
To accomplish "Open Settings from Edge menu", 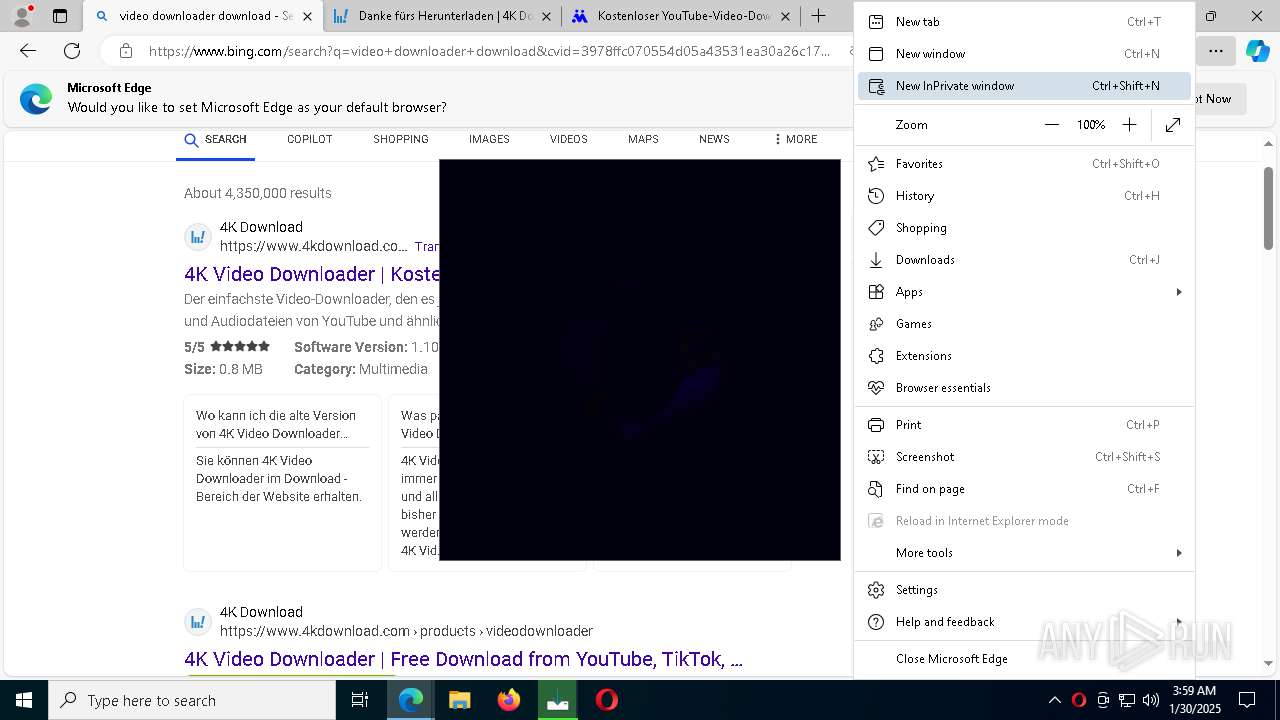I will point(1024,590).
